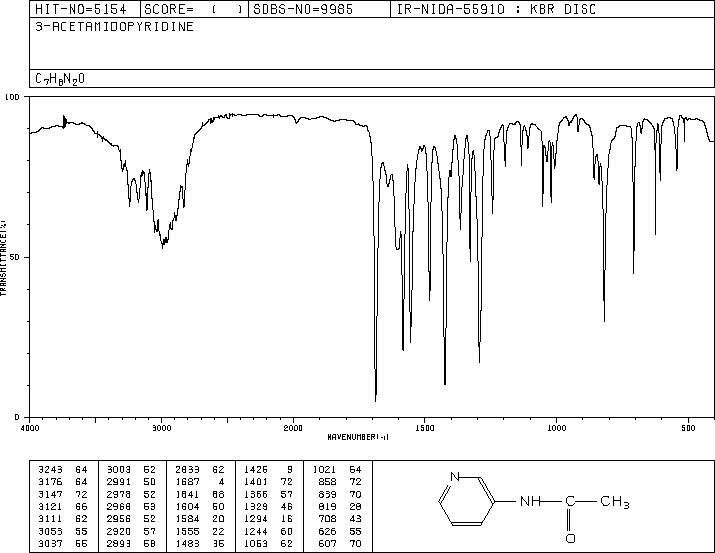Click the 2920 peak table entry
This screenshot has width=715, height=553.
131,531
